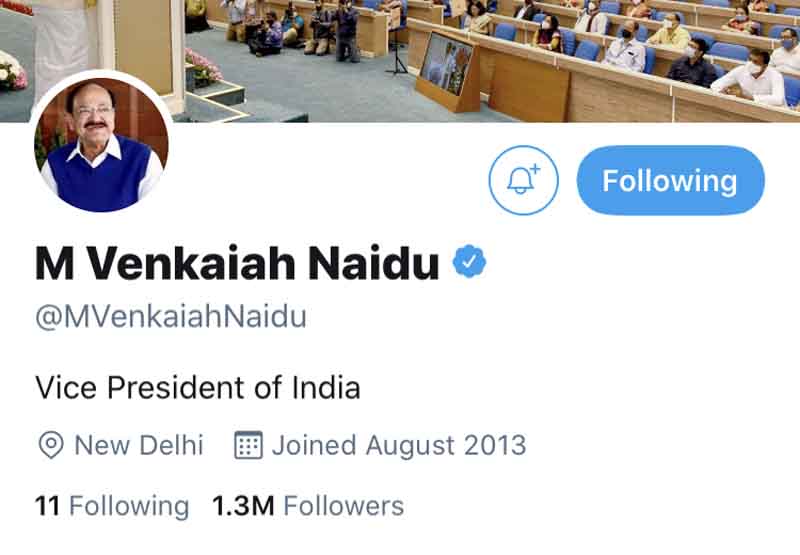The height and width of the screenshot is (555, 800).
Task: Click the blue verified checkmark badge
Action: pos(469,263)
